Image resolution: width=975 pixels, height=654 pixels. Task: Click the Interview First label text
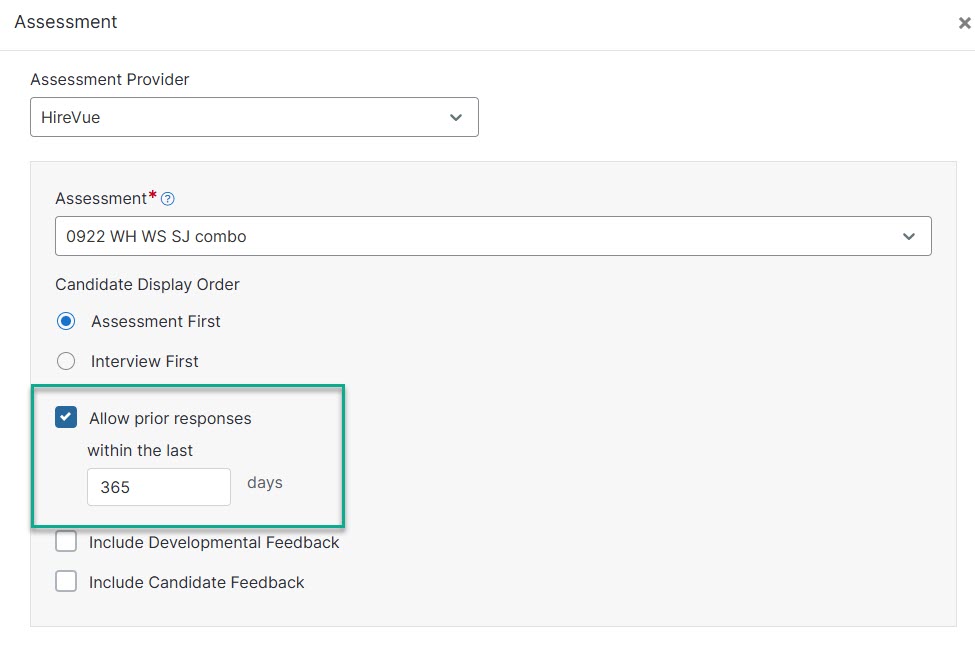(x=145, y=361)
